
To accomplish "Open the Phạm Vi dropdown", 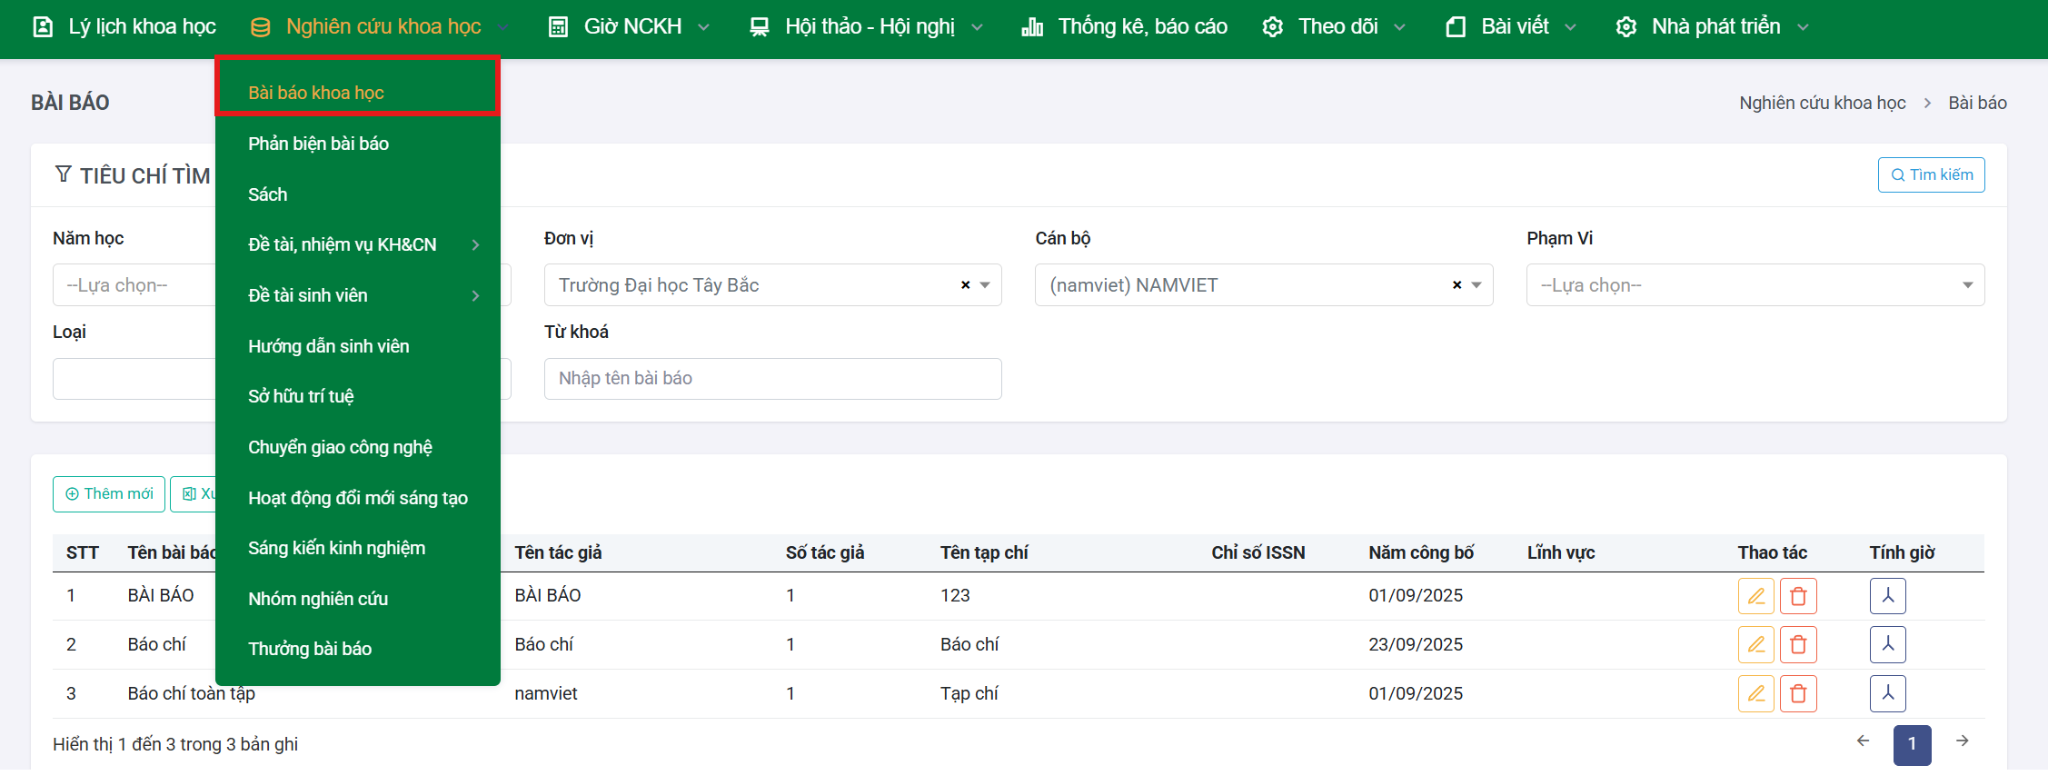I will coord(1755,285).
